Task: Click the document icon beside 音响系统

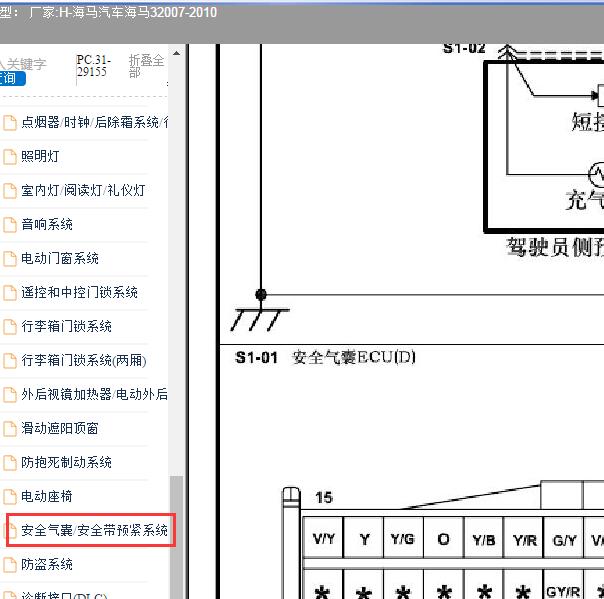Action: tap(10, 225)
